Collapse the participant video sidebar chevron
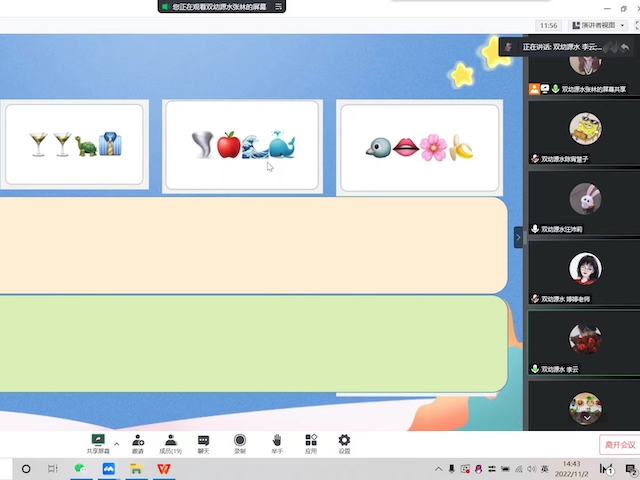640x480 pixels. pyautogui.click(x=518, y=238)
